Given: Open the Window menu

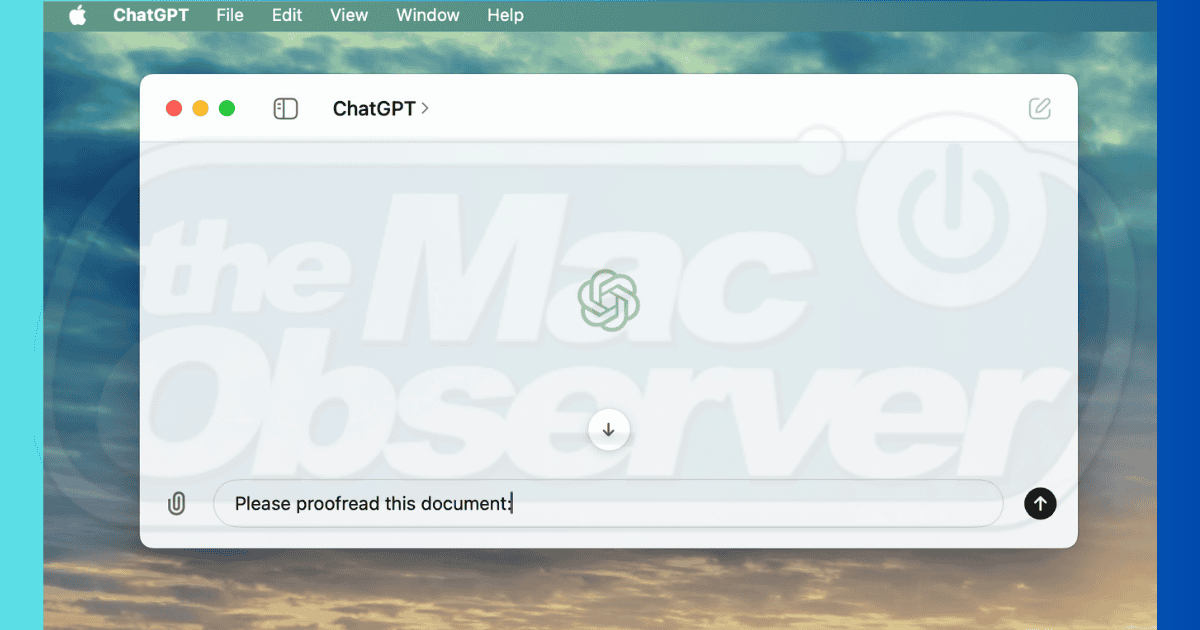Looking at the screenshot, I should point(428,15).
